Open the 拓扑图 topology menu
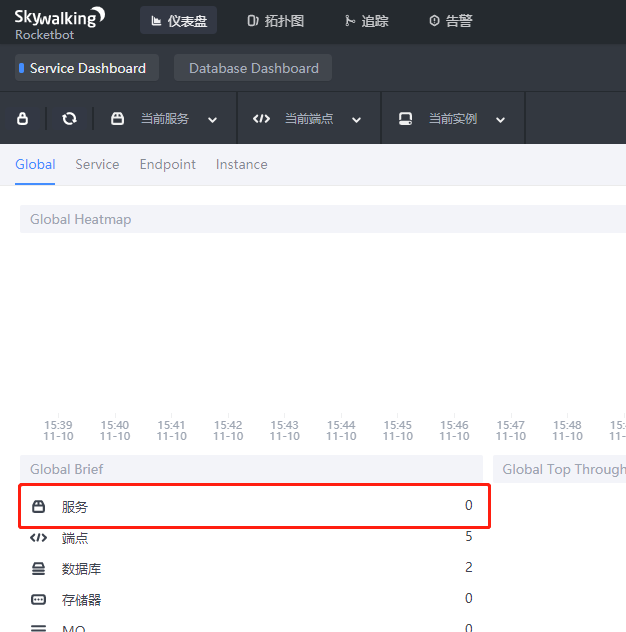 pyautogui.click(x=275, y=21)
